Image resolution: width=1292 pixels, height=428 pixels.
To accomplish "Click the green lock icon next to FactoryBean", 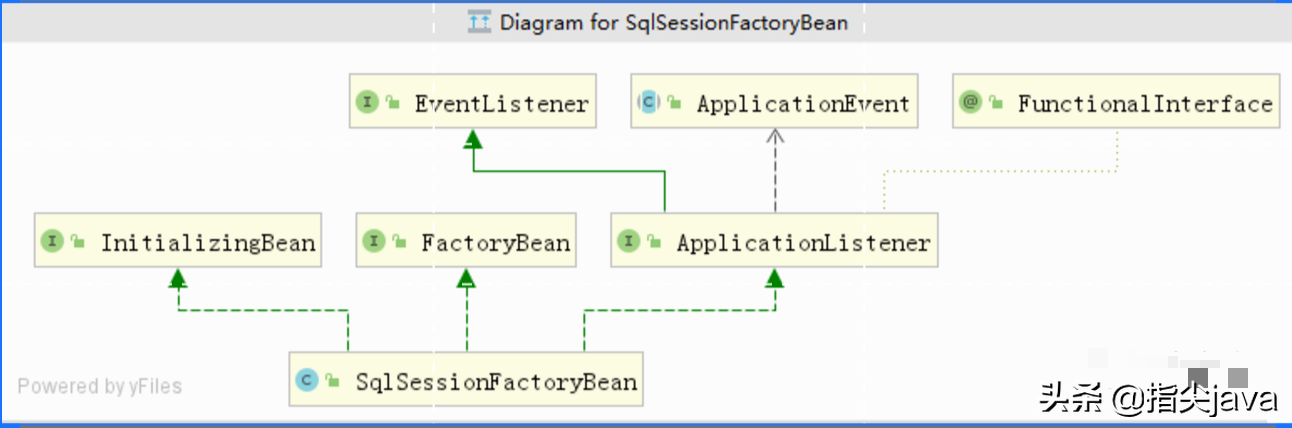I will pos(400,242).
